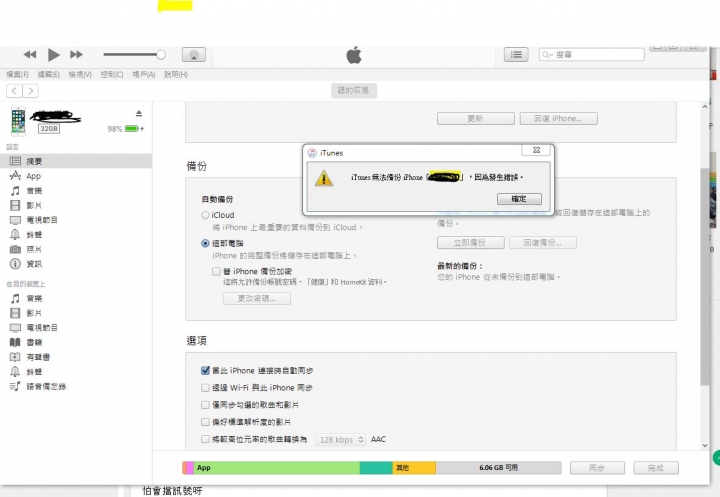The height and width of the screenshot is (497, 720).
Task: Open the AirPlay output icon
Action: (x=194, y=55)
